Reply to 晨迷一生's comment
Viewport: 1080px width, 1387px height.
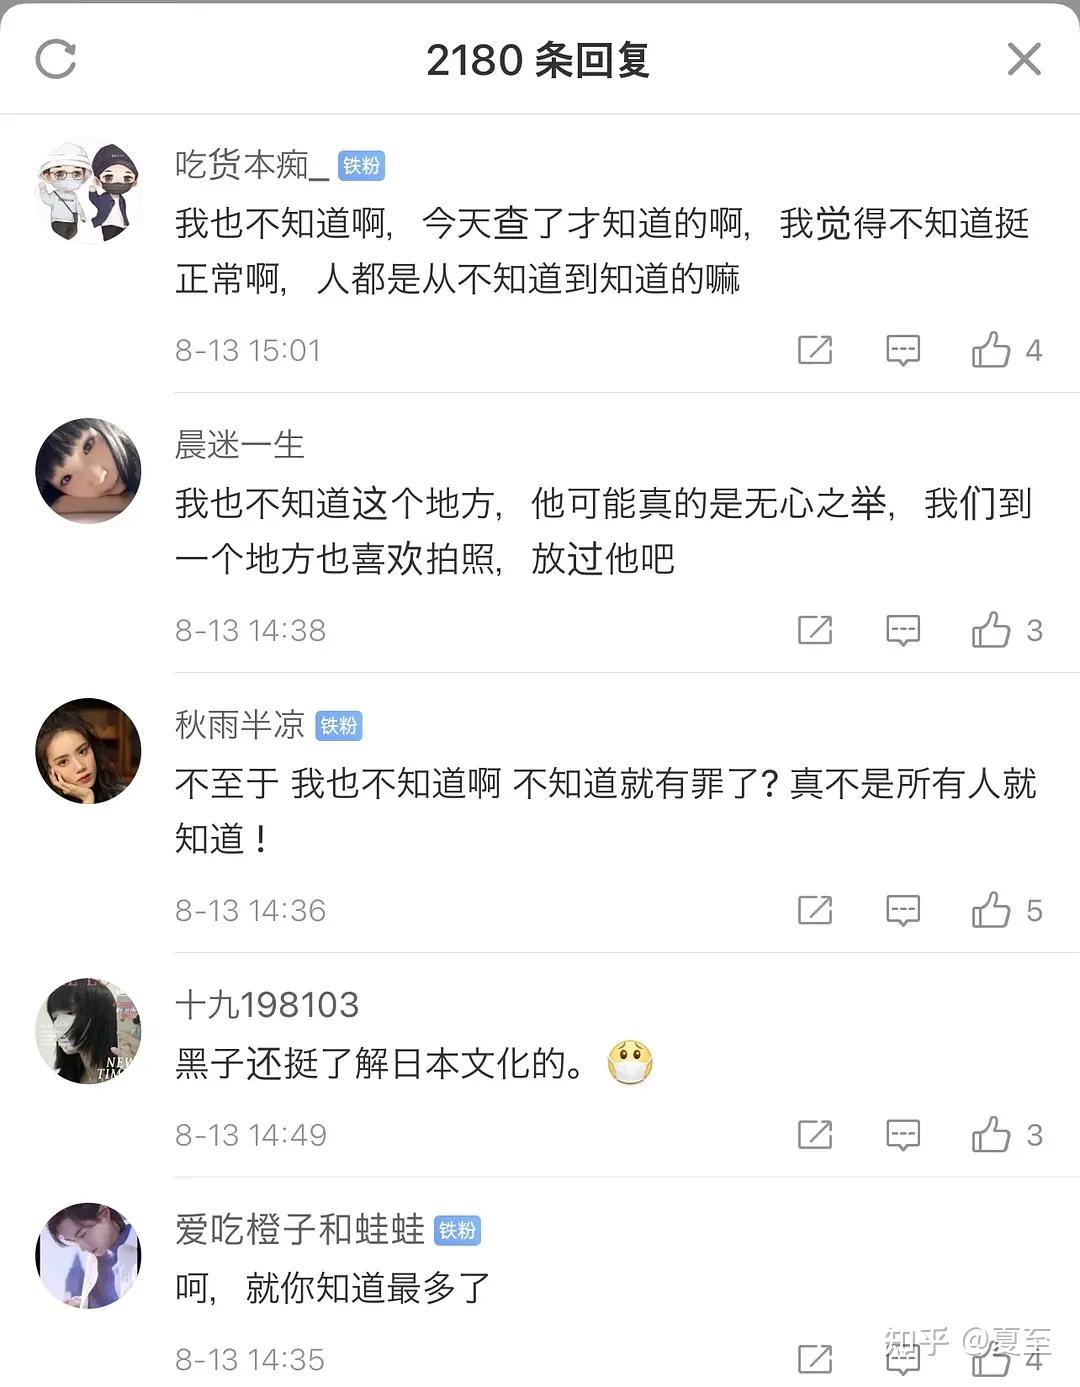(x=903, y=630)
